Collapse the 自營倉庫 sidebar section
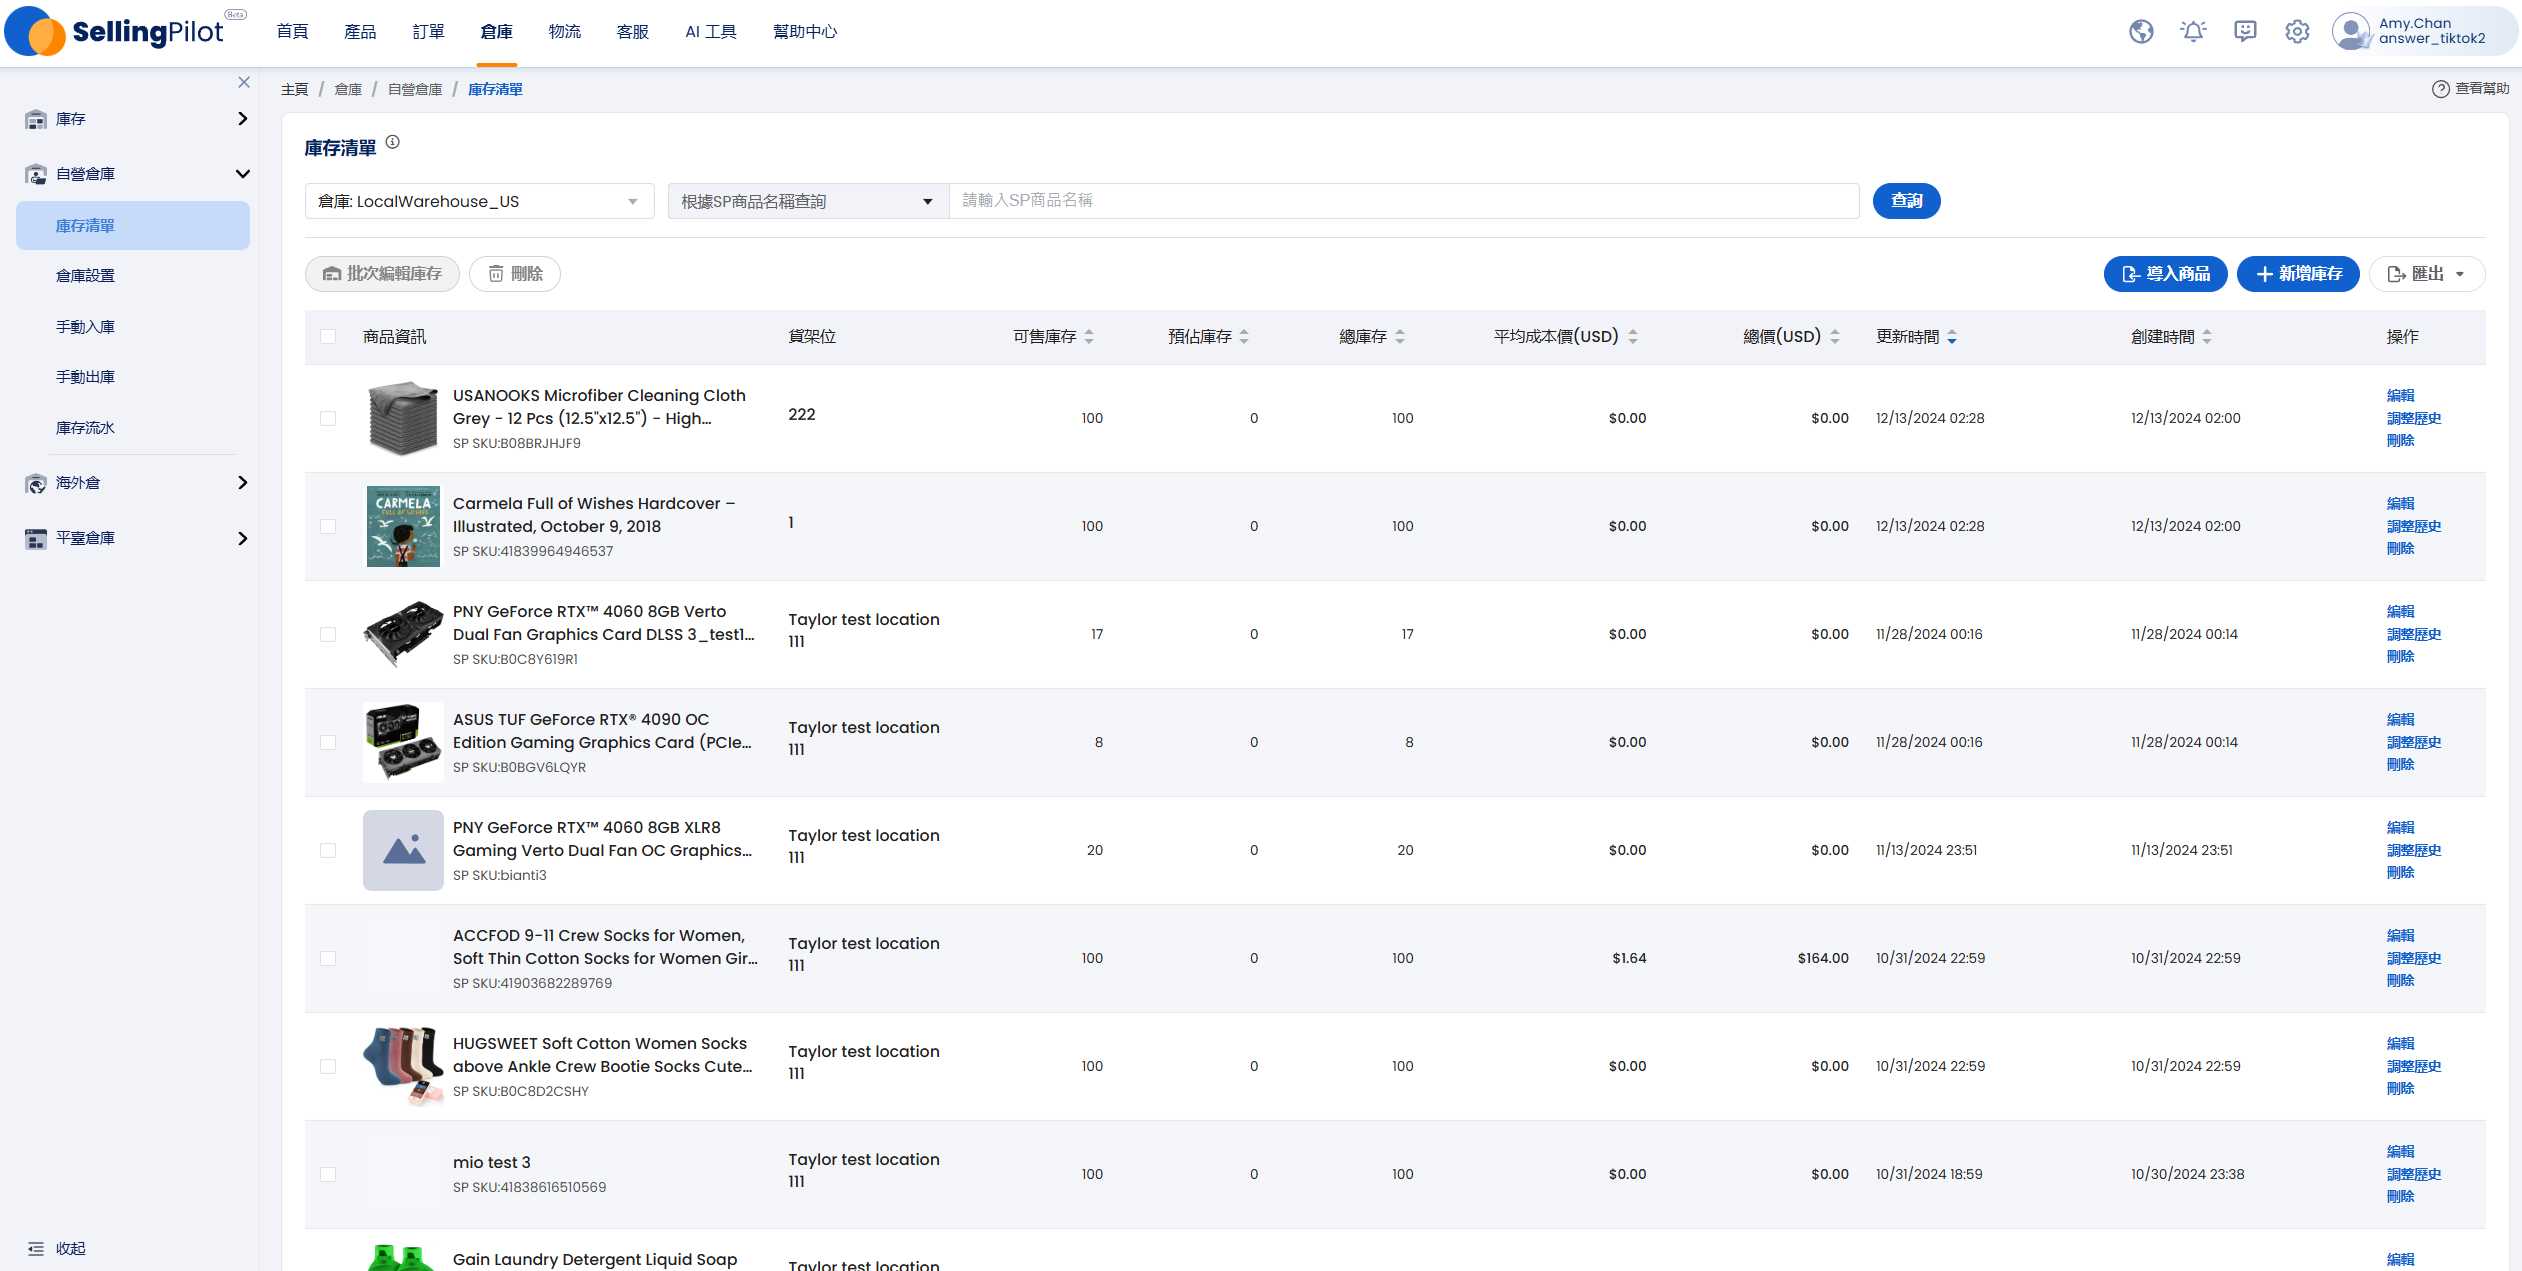Viewport: 2522px width, 1271px height. 242,174
